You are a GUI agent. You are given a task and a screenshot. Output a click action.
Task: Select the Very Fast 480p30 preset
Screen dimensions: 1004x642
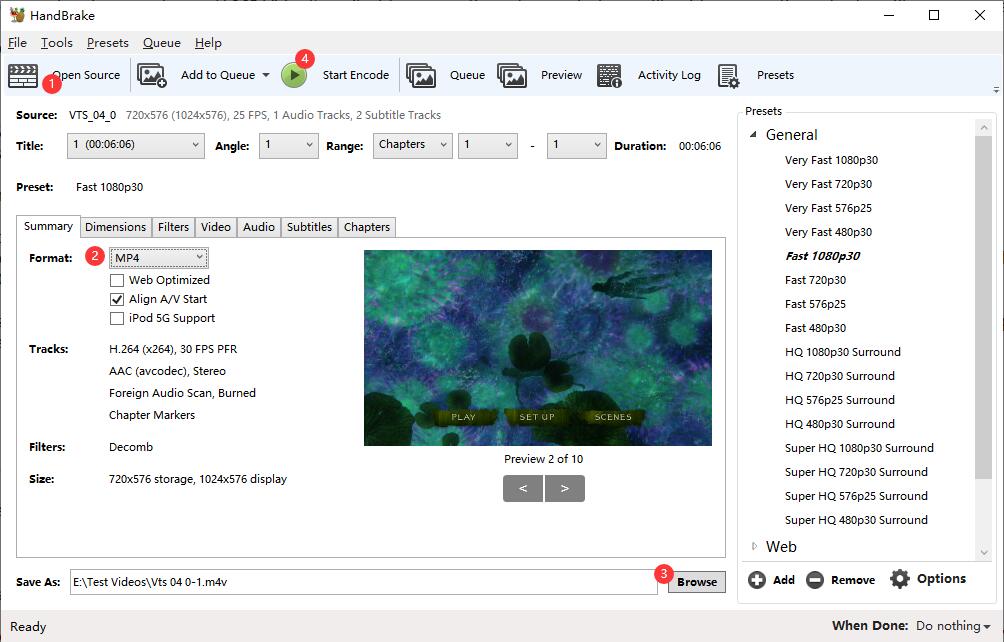829,232
